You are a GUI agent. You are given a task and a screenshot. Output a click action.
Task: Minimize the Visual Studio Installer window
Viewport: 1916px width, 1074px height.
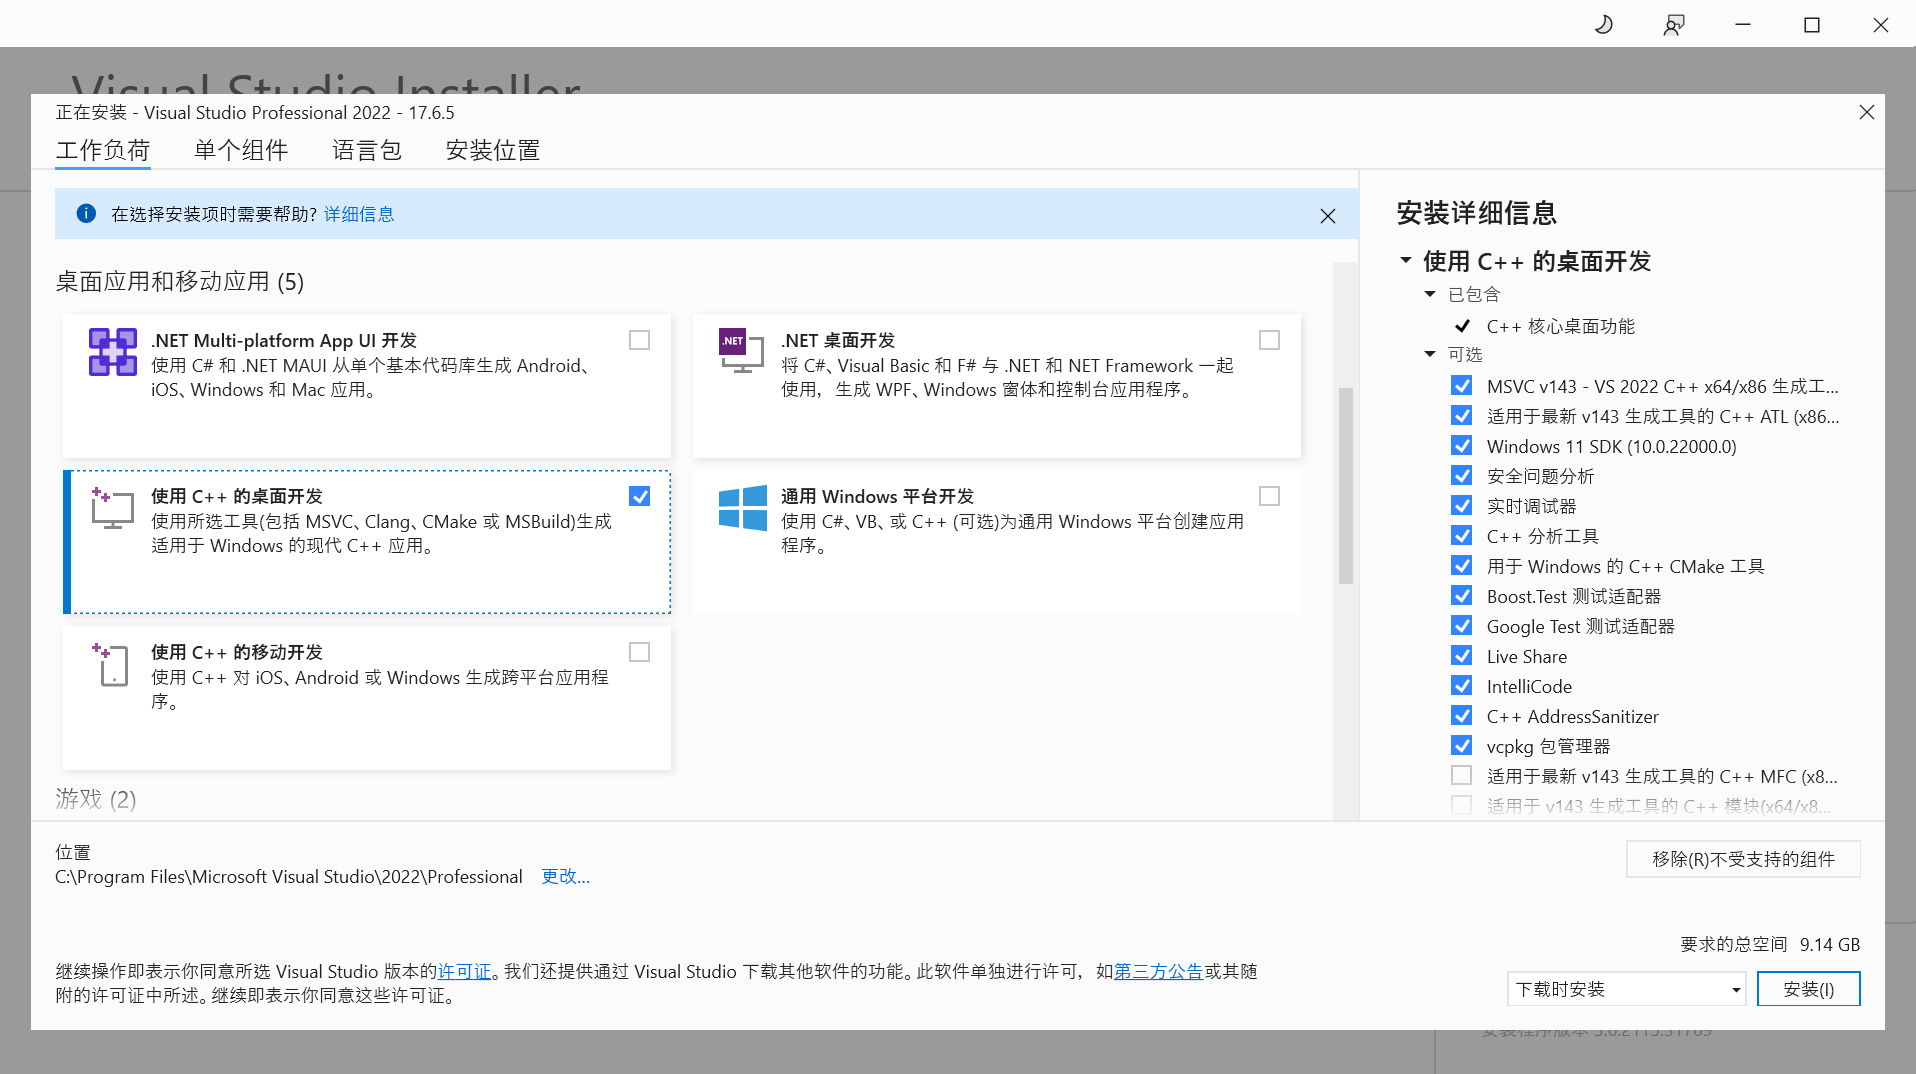[x=1743, y=24]
